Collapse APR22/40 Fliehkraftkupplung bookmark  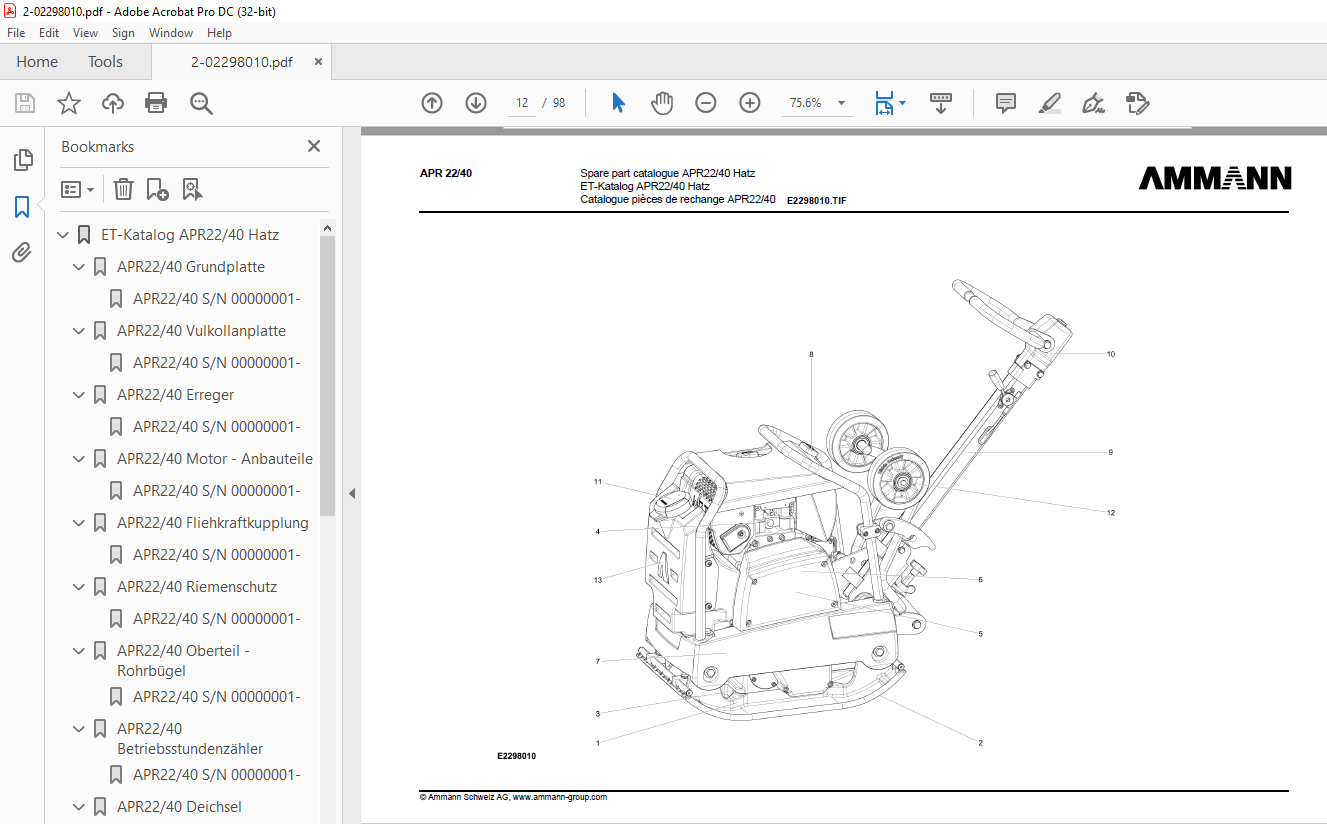click(79, 524)
